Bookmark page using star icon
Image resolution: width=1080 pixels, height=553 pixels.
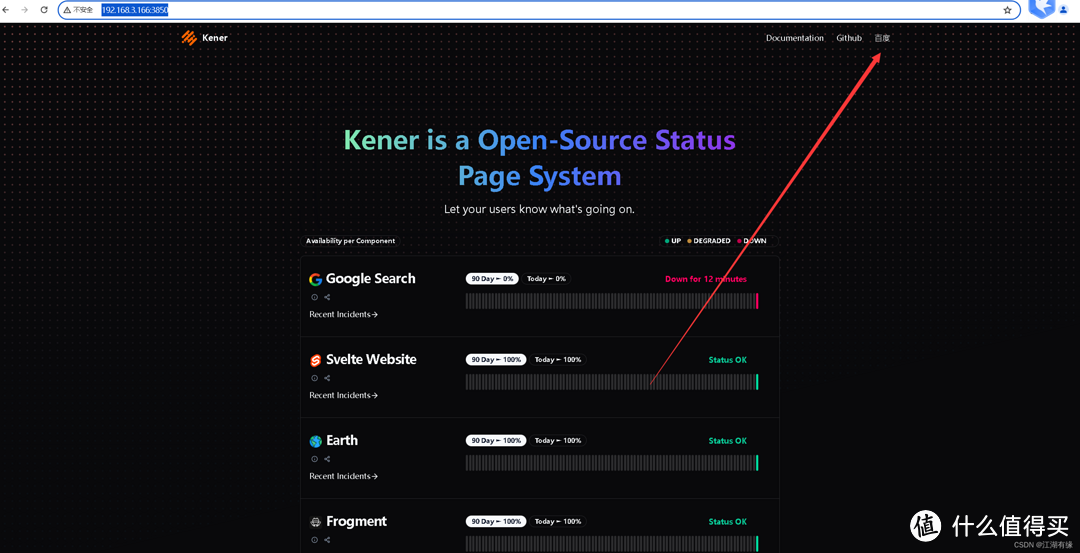pyautogui.click(x=1008, y=10)
